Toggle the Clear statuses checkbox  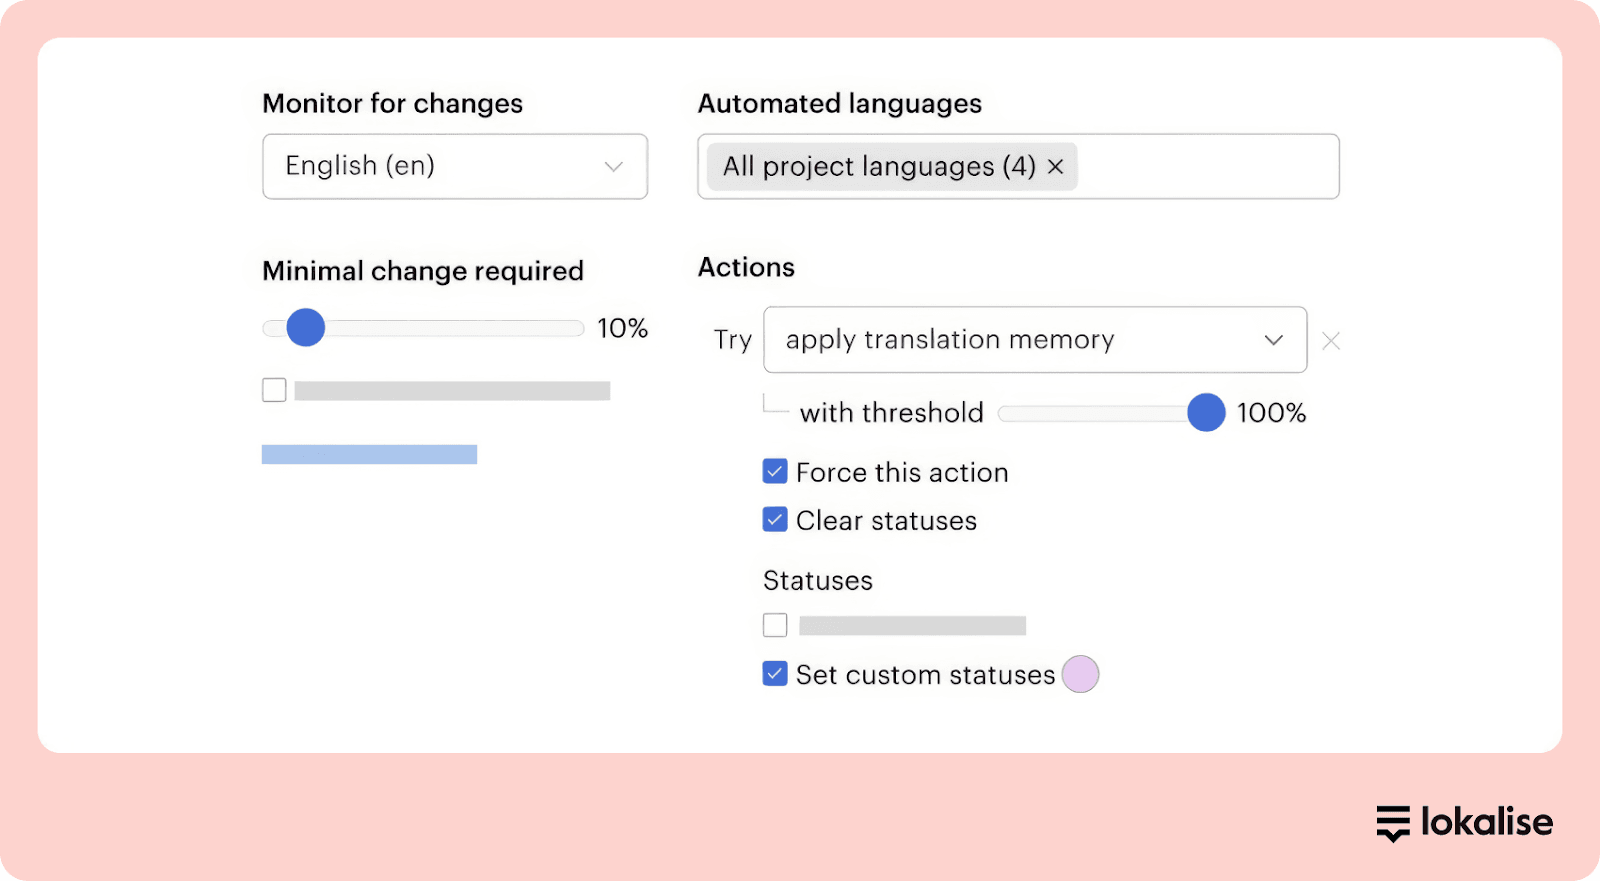click(x=775, y=520)
